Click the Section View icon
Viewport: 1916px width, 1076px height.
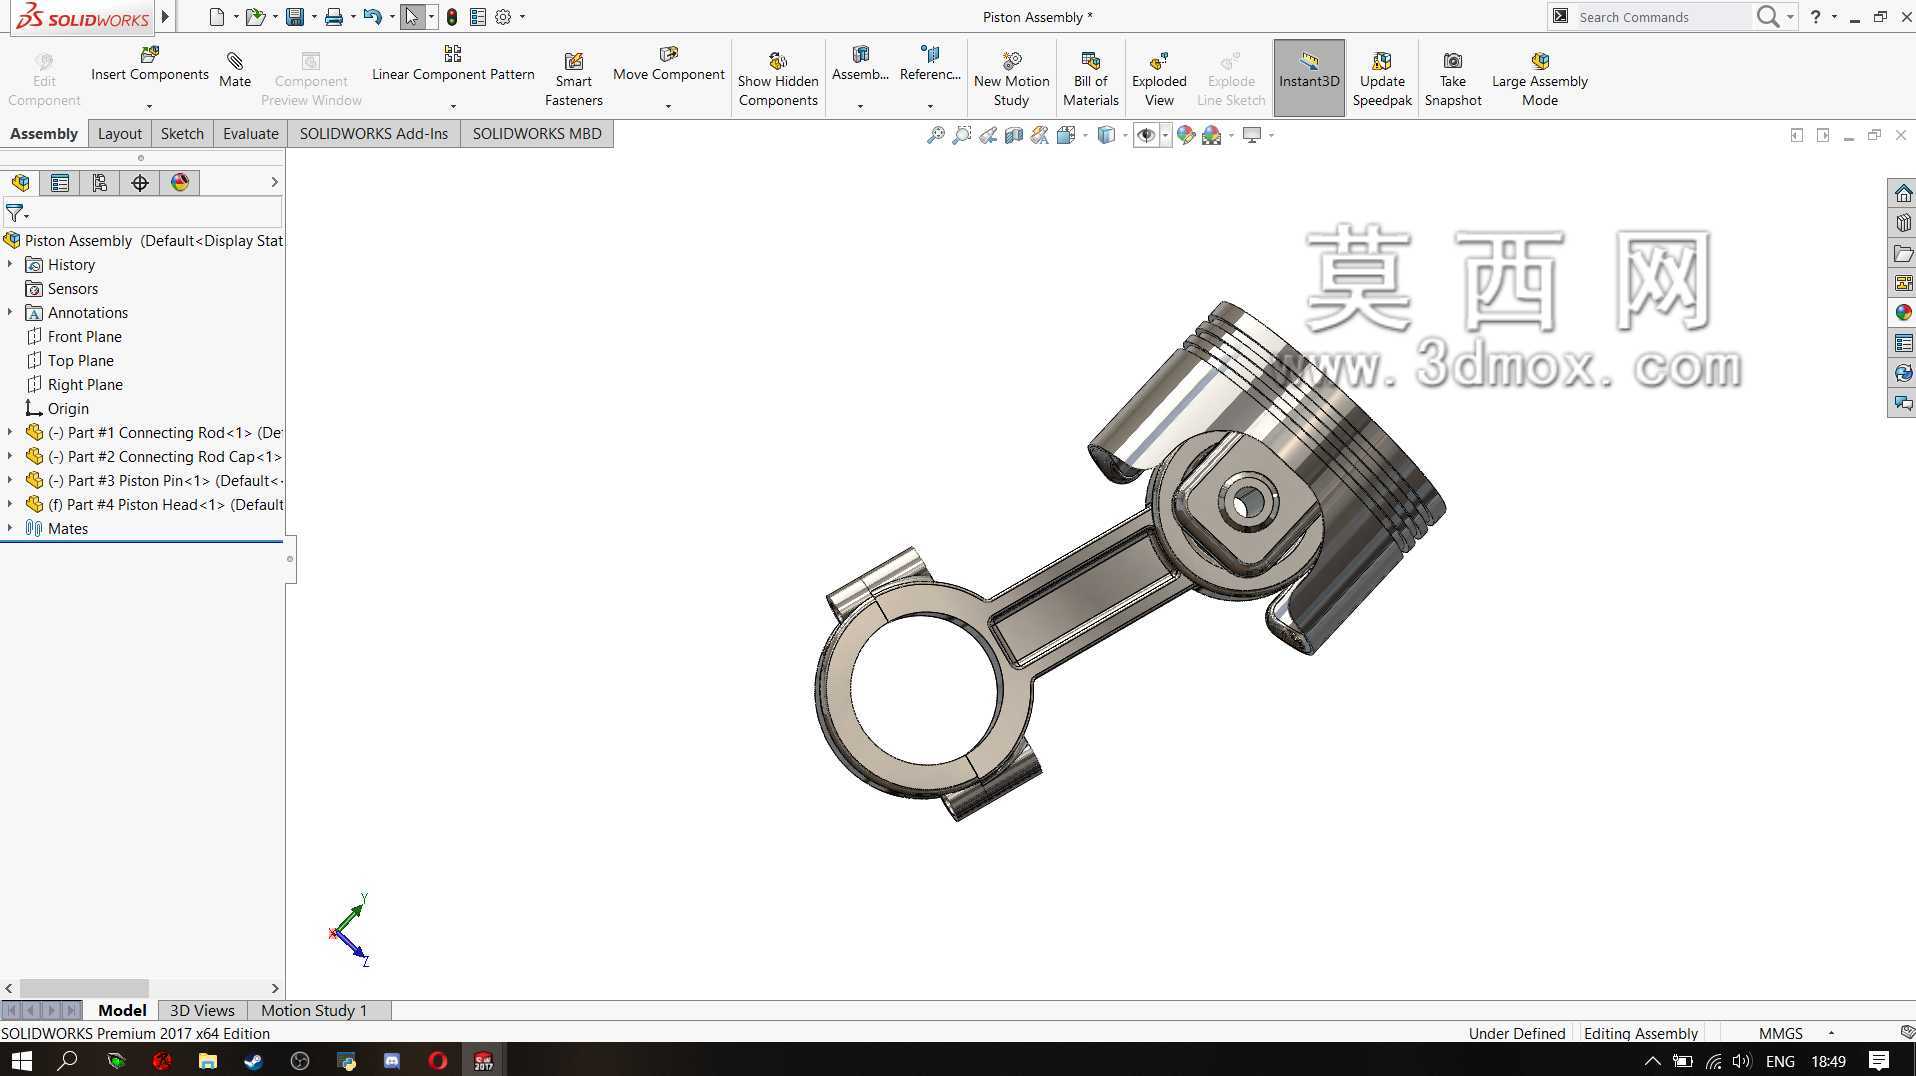pos(1014,135)
